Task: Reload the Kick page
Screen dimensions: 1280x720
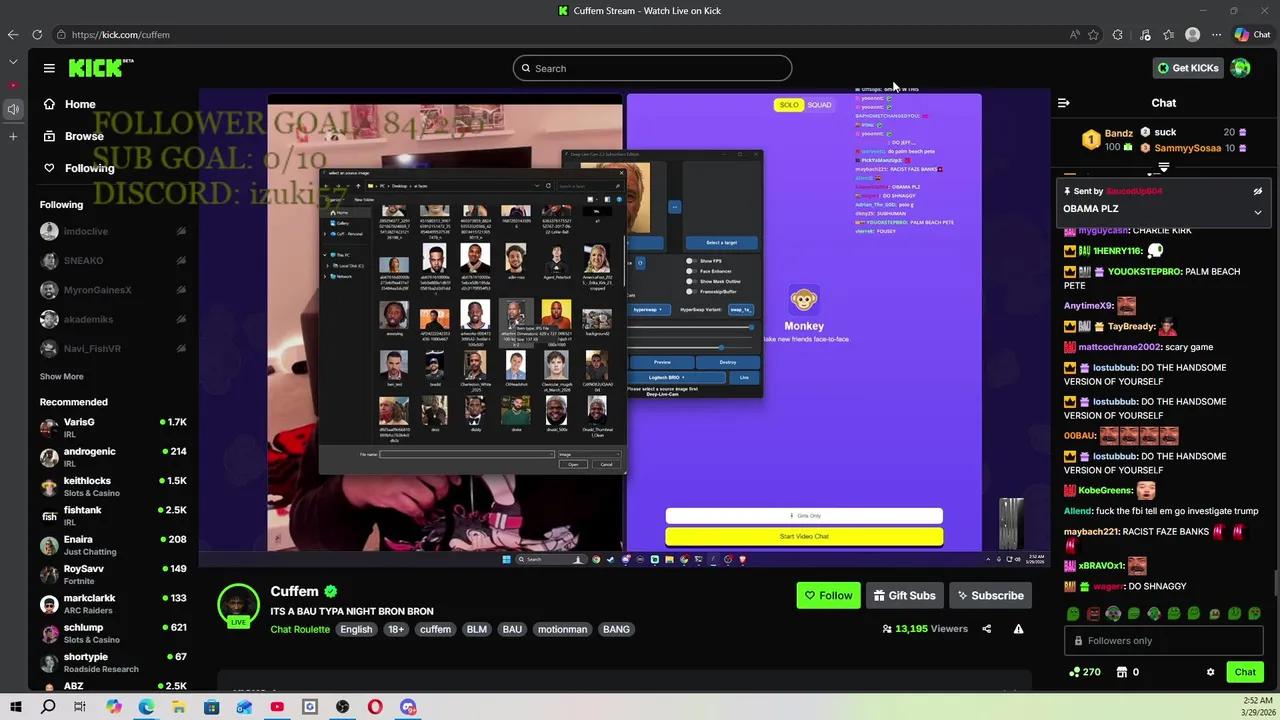Action: click(x=37, y=34)
